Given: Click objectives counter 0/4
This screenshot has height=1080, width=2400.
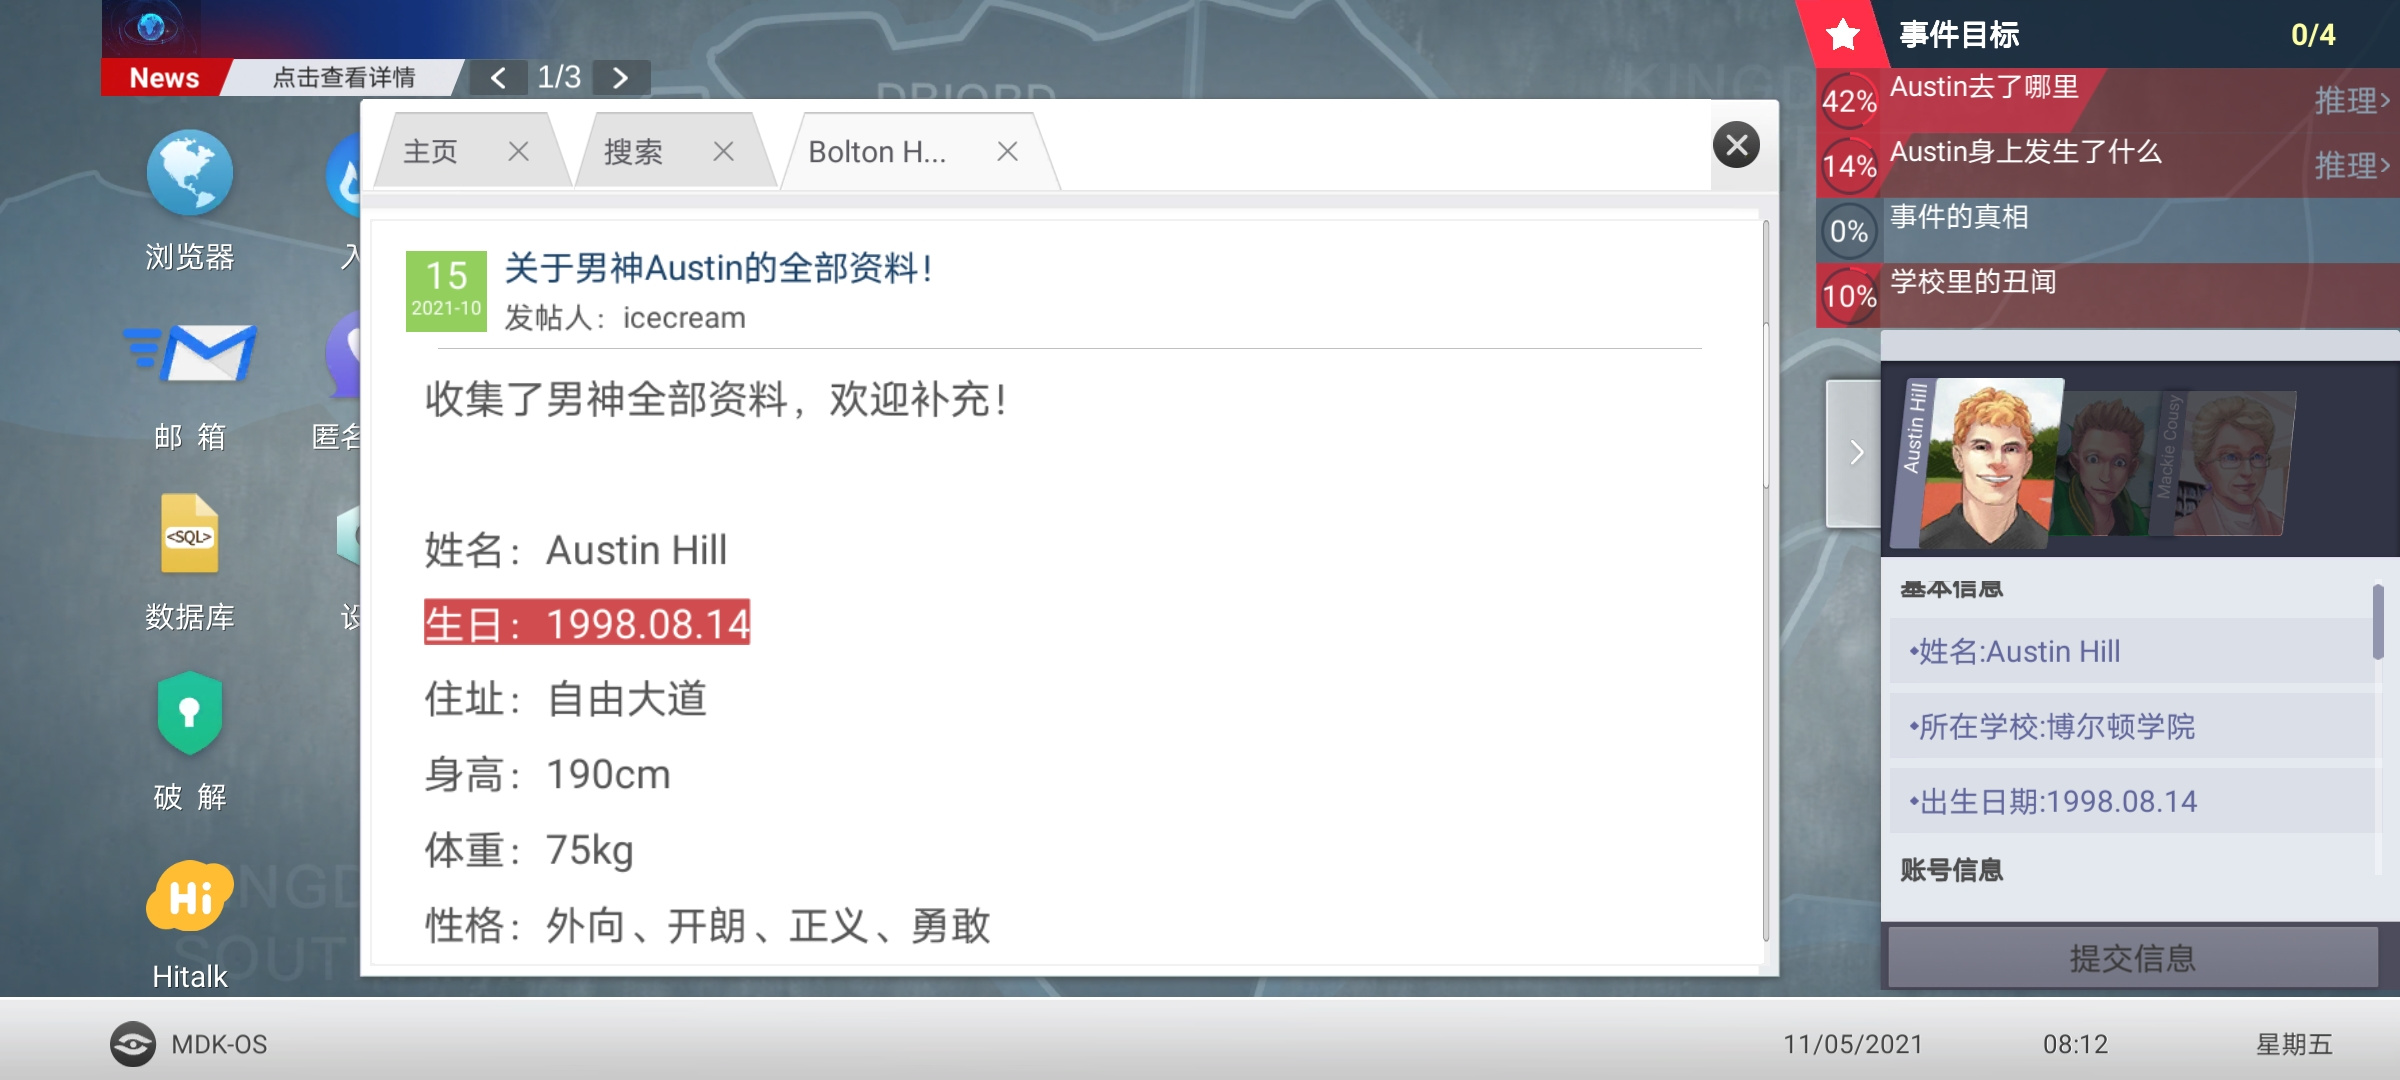Looking at the screenshot, I should pos(2313,35).
